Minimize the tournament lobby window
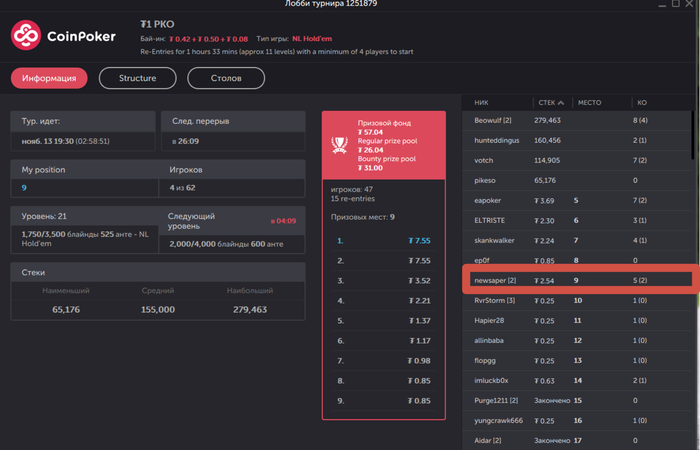 662,4
